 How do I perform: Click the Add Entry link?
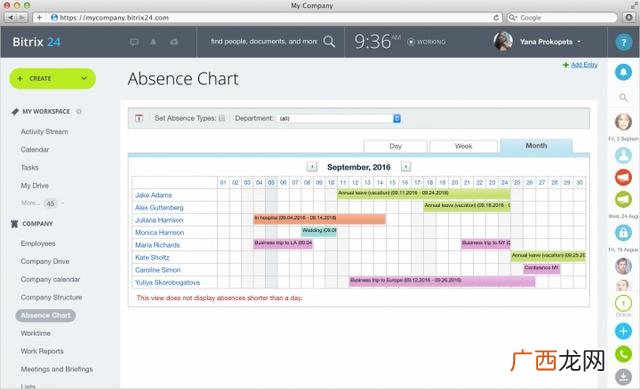point(584,64)
